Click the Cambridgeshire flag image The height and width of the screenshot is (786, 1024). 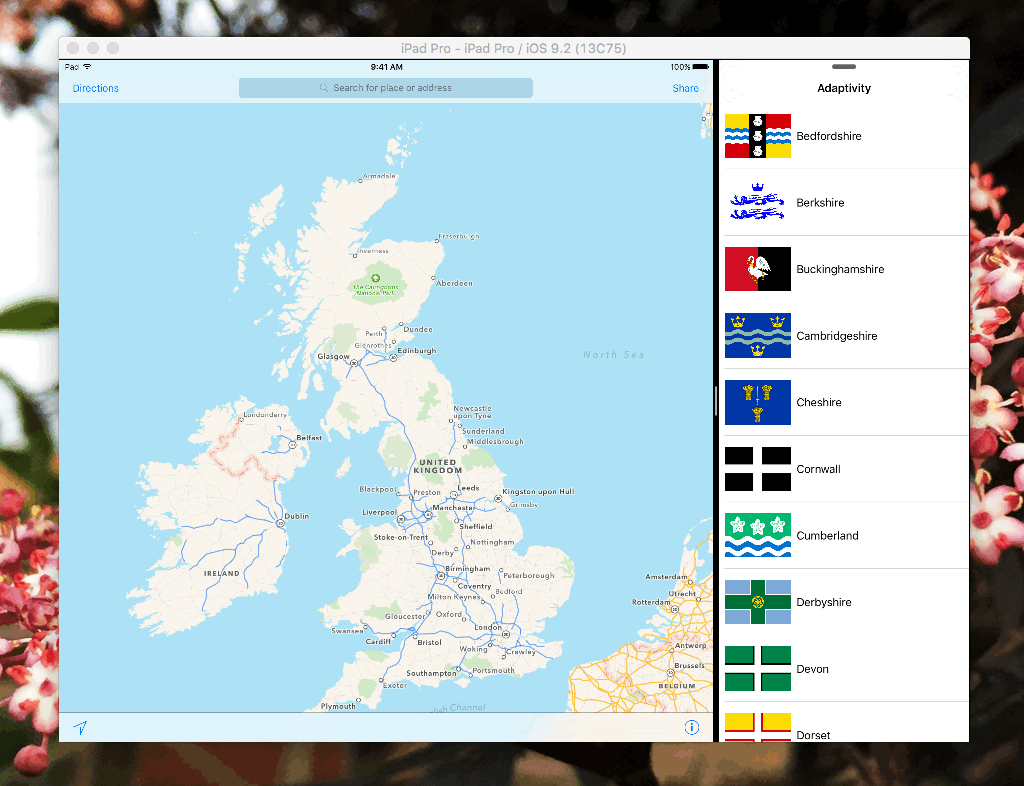pos(758,336)
